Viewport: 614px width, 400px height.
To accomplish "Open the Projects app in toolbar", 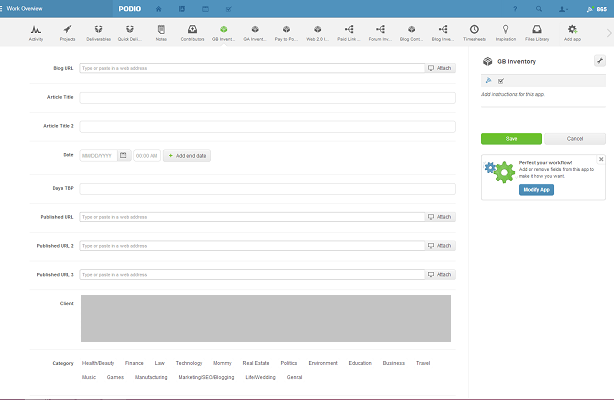I will click(x=67, y=33).
